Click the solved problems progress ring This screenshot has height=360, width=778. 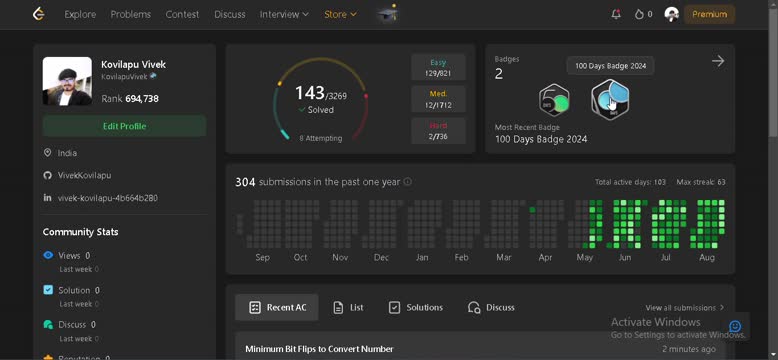pyautogui.click(x=321, y=99)
